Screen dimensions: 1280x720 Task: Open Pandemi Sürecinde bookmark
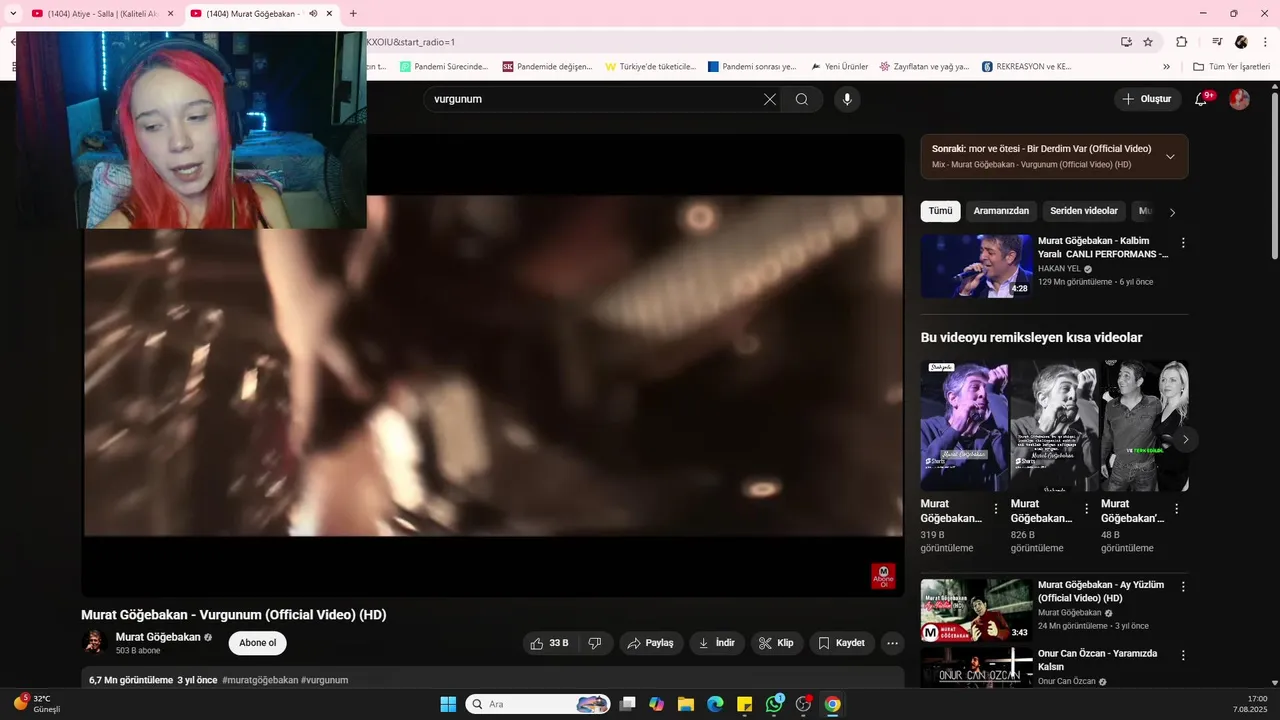(444, 67)
